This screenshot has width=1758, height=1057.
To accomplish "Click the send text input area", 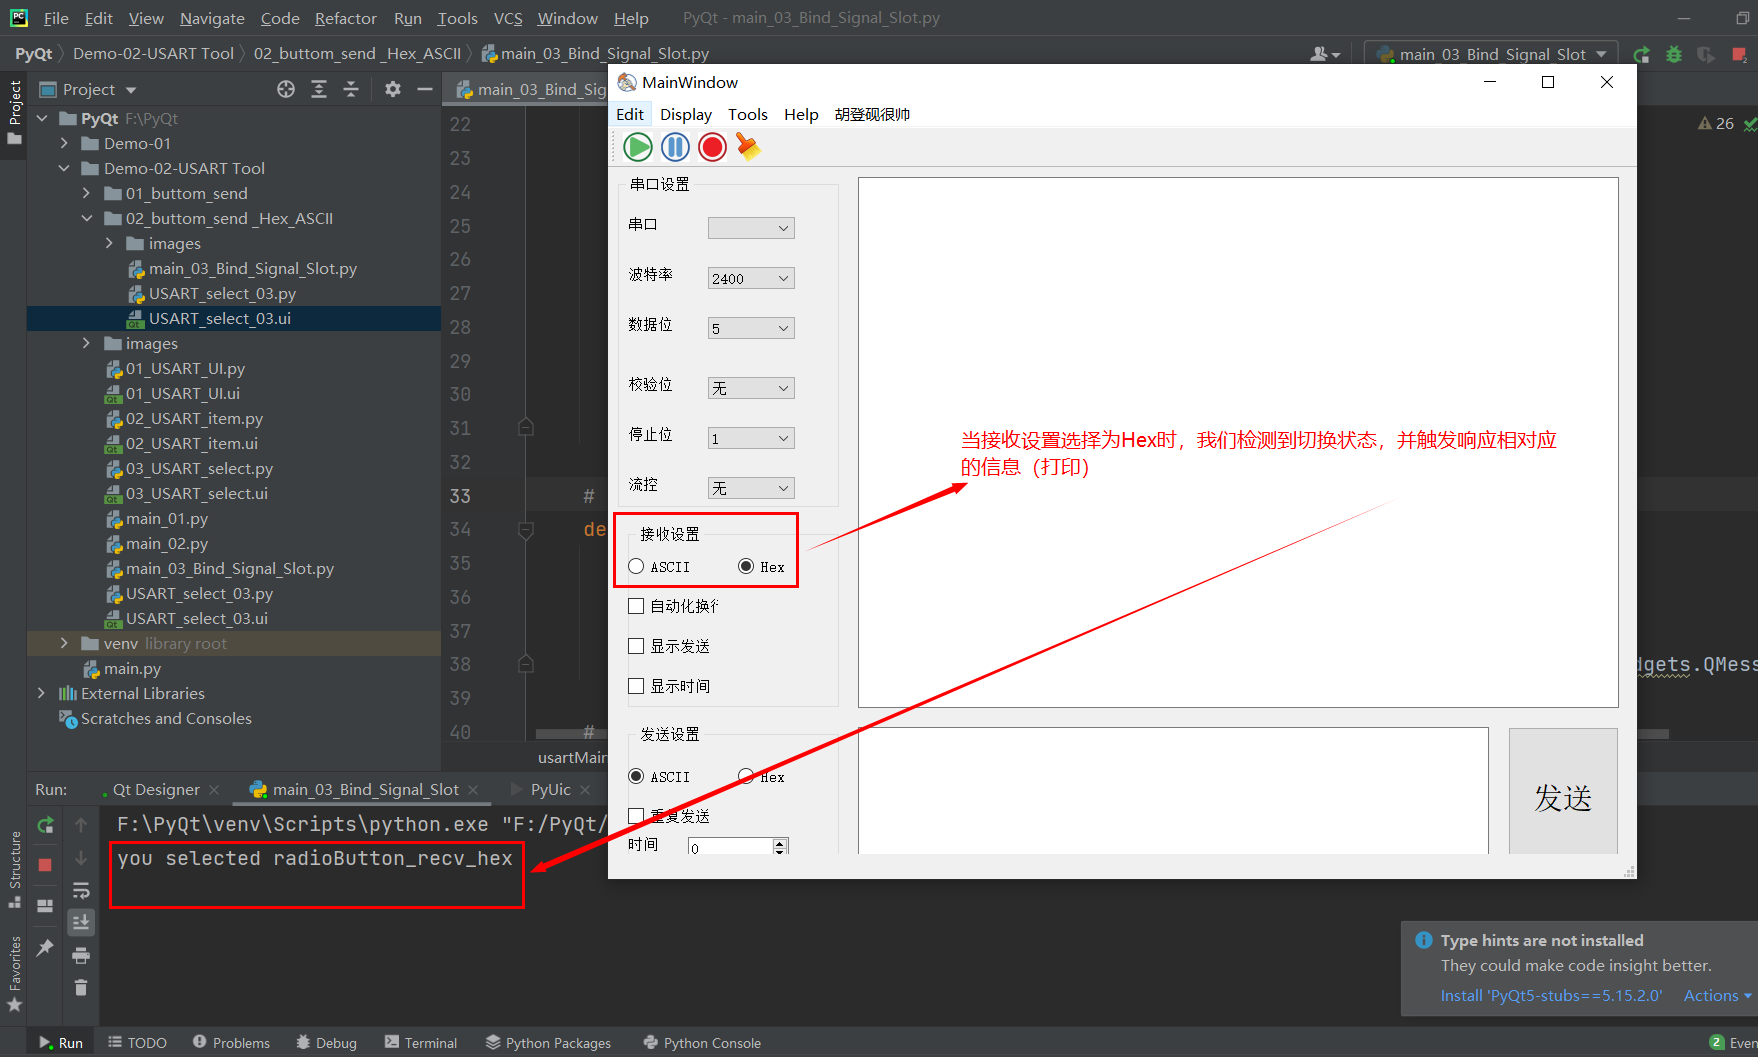I will coord(1173,790).
